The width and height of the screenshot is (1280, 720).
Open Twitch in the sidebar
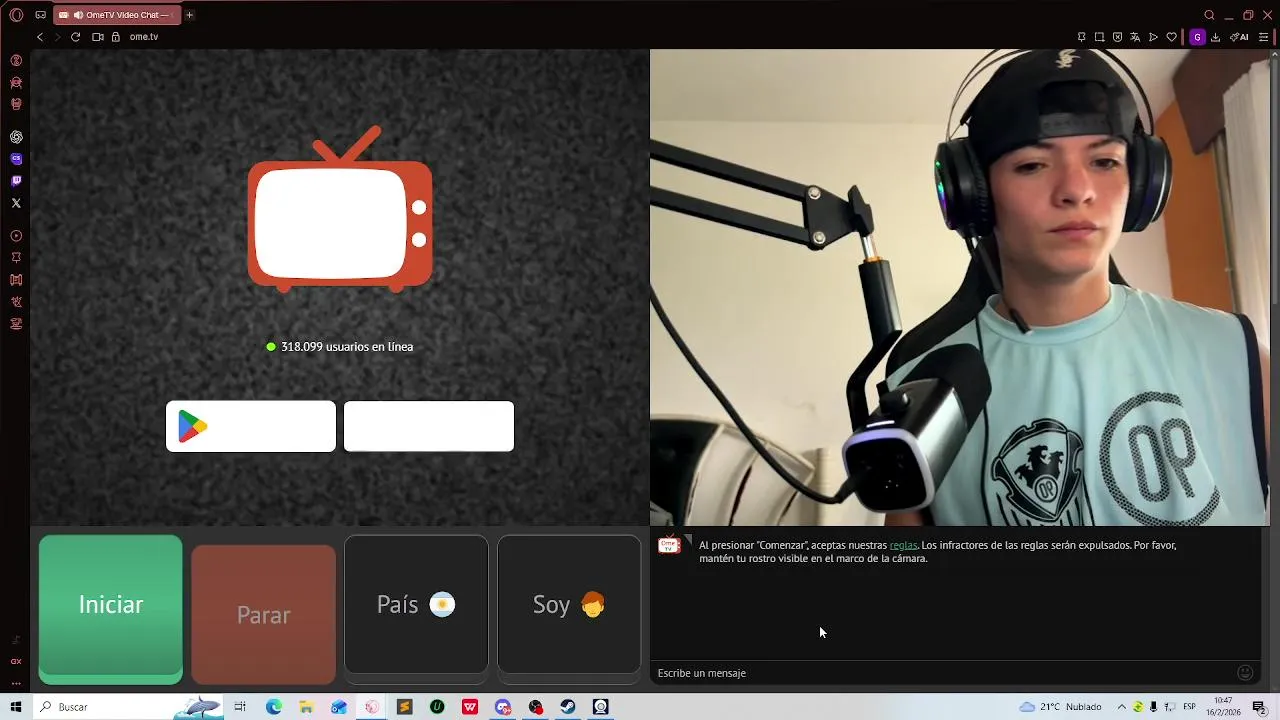[x=16, y=181]
